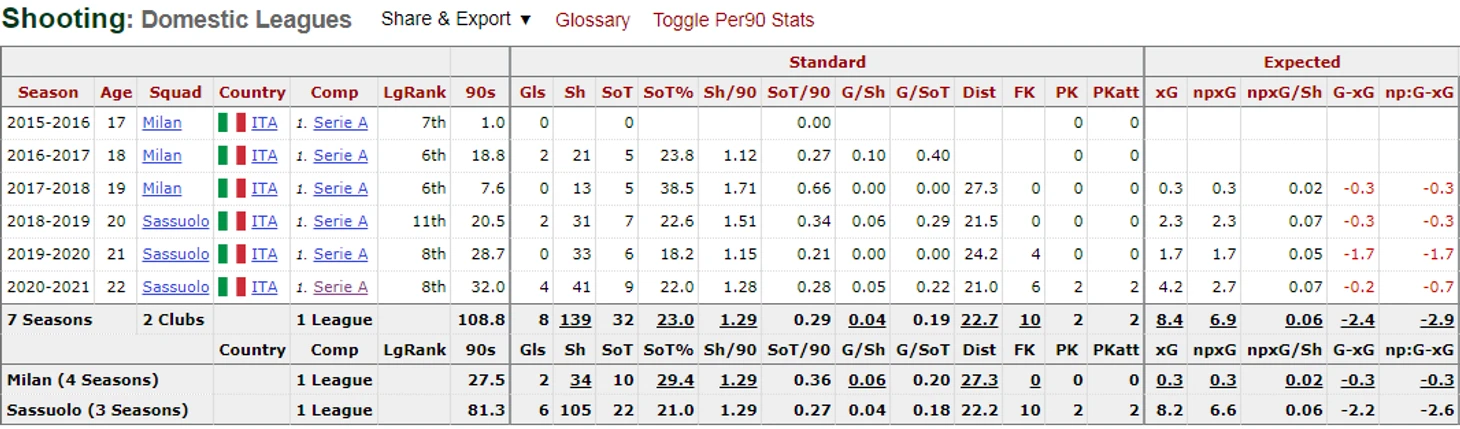
Task: Sort by the xG column header
Action: click(x=1166, y=92)
